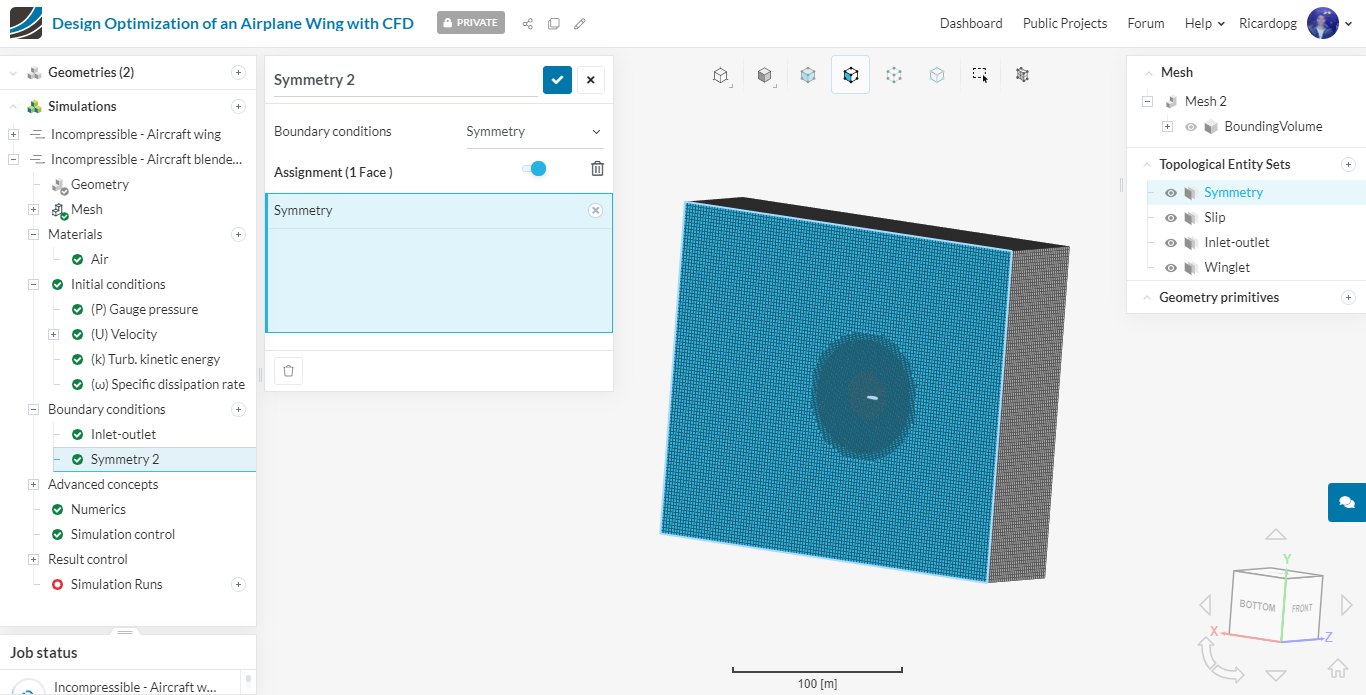1366x695 pixels.
Task: Open the render mode shaded cube tool
Action: point(764,75)
